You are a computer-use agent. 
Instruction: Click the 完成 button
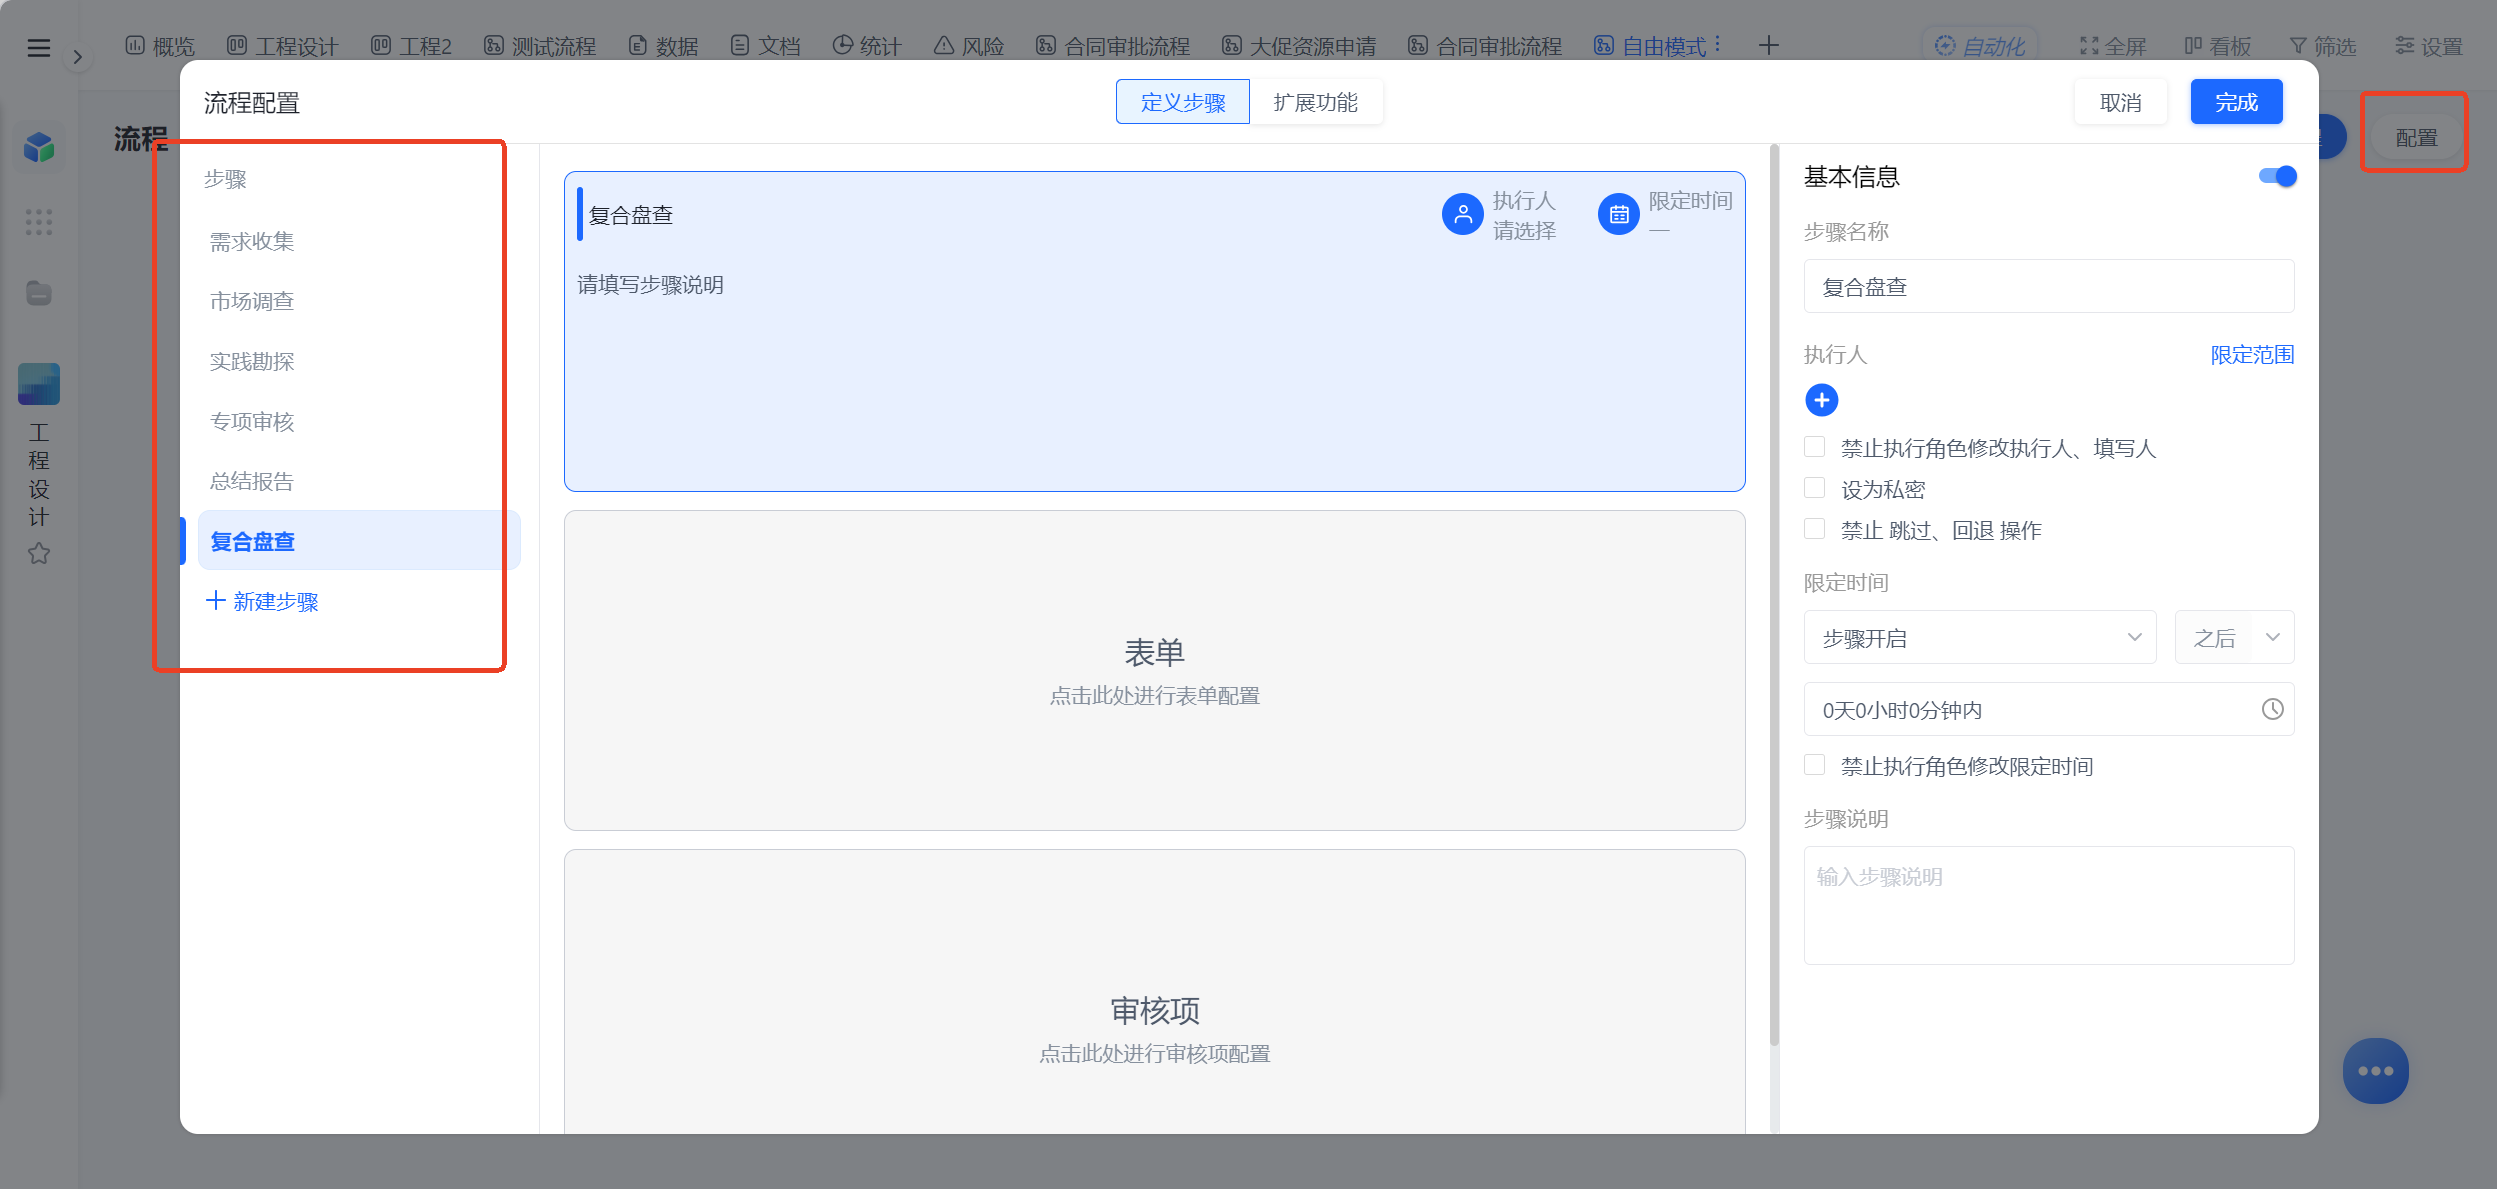pos(2236,102)
